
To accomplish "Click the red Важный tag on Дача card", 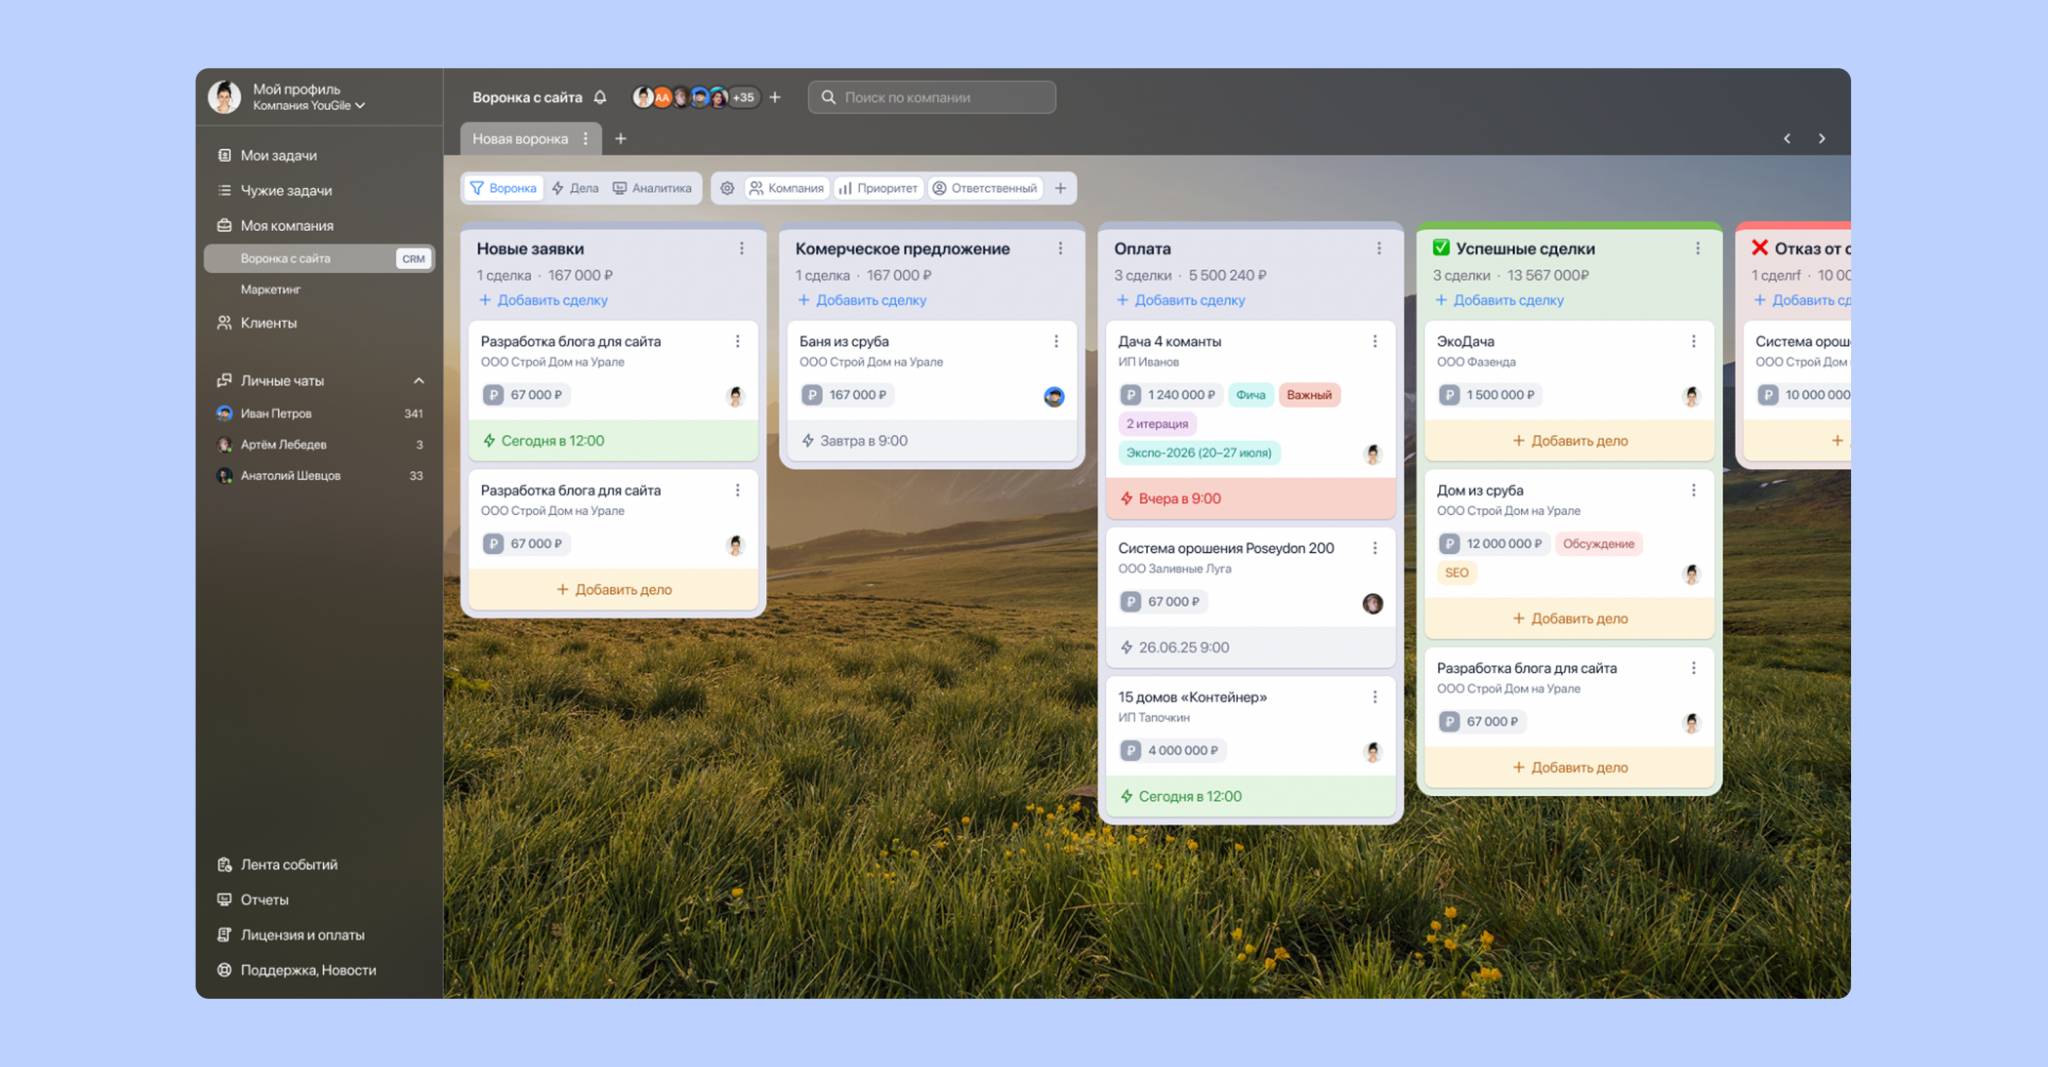I will [x=1308, y=395].
